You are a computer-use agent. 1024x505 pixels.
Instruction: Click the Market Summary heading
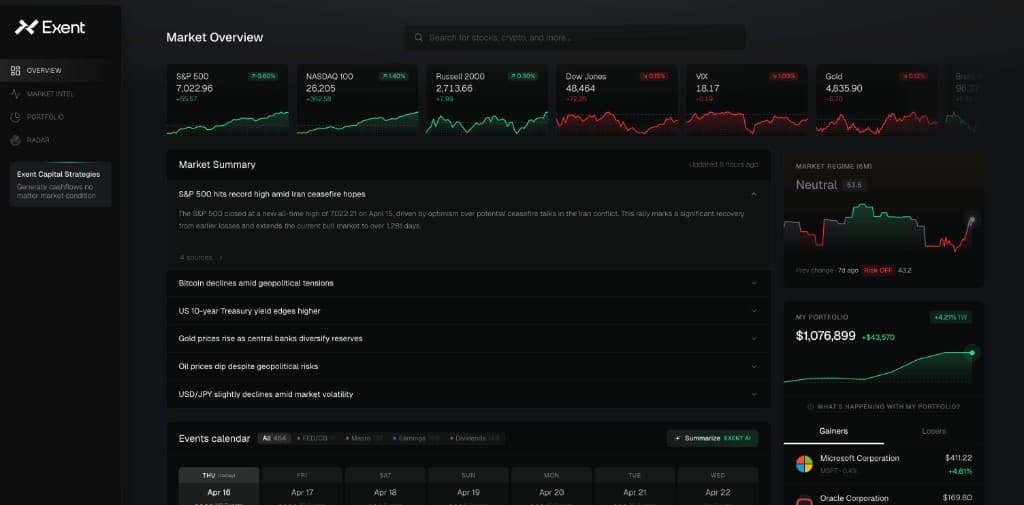(217, 165)
